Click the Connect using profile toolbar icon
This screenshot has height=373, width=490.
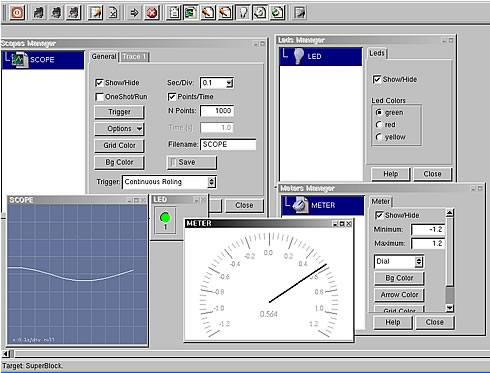pyautogui.click(x=74, y=13)
